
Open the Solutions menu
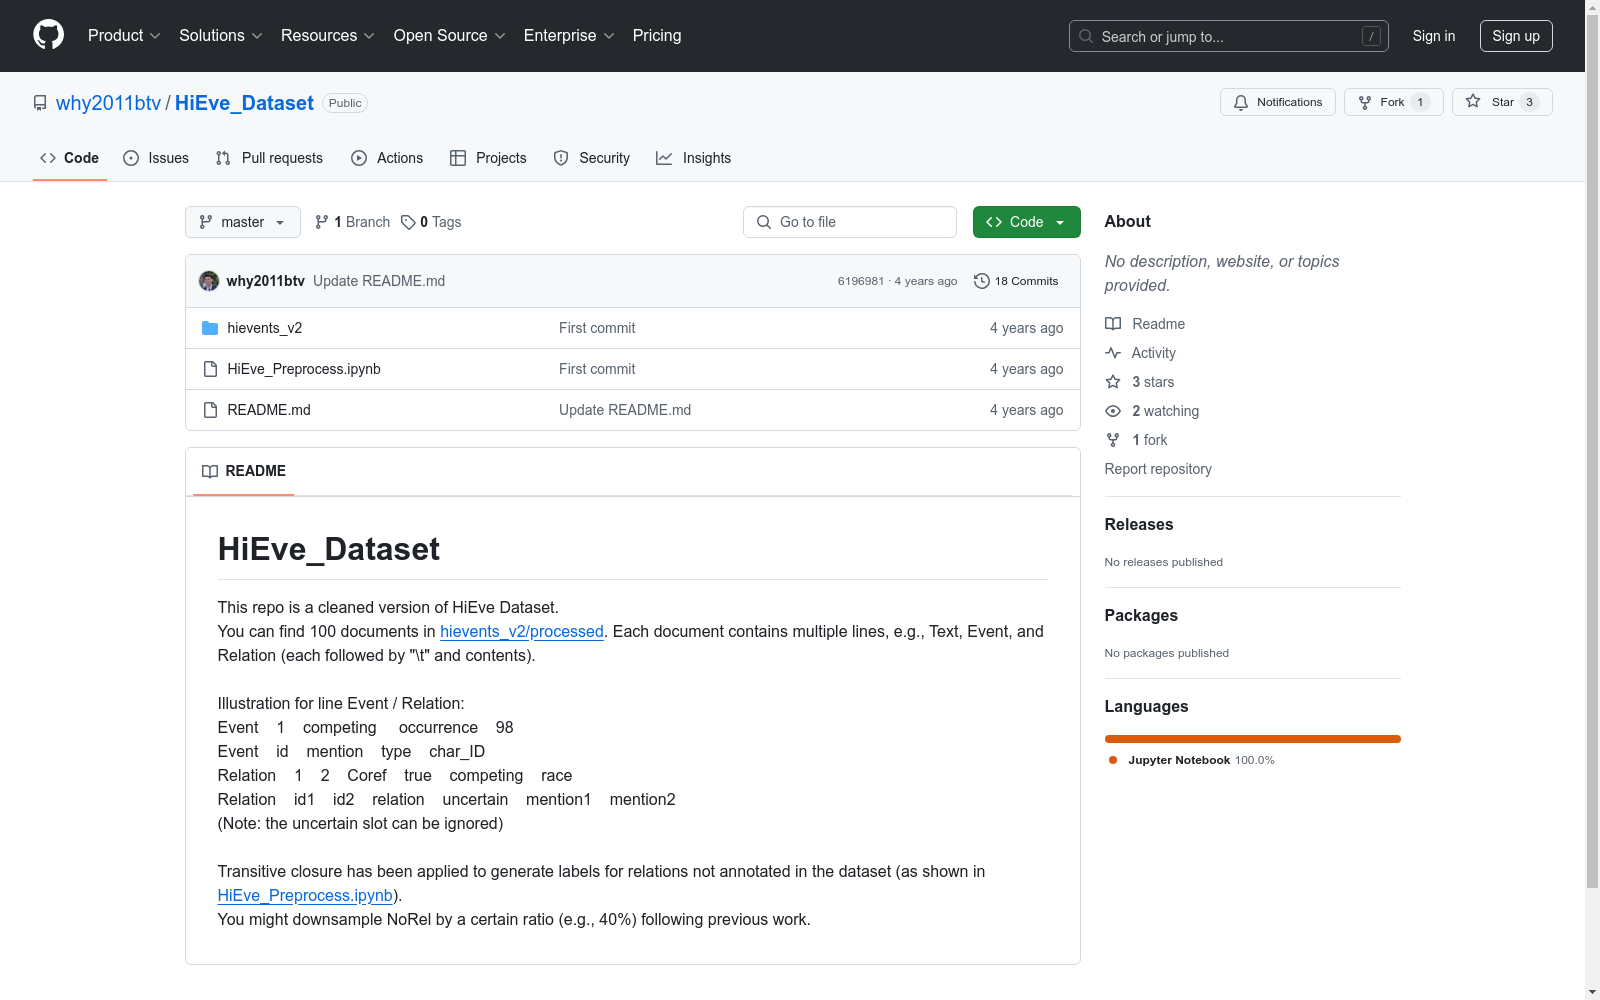[221, 36]
